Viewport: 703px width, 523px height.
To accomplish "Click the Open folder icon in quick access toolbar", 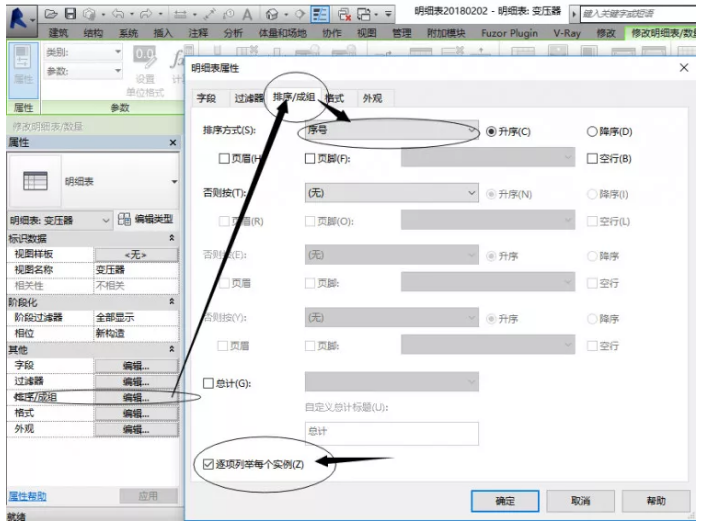I will [x=52, y=15].
